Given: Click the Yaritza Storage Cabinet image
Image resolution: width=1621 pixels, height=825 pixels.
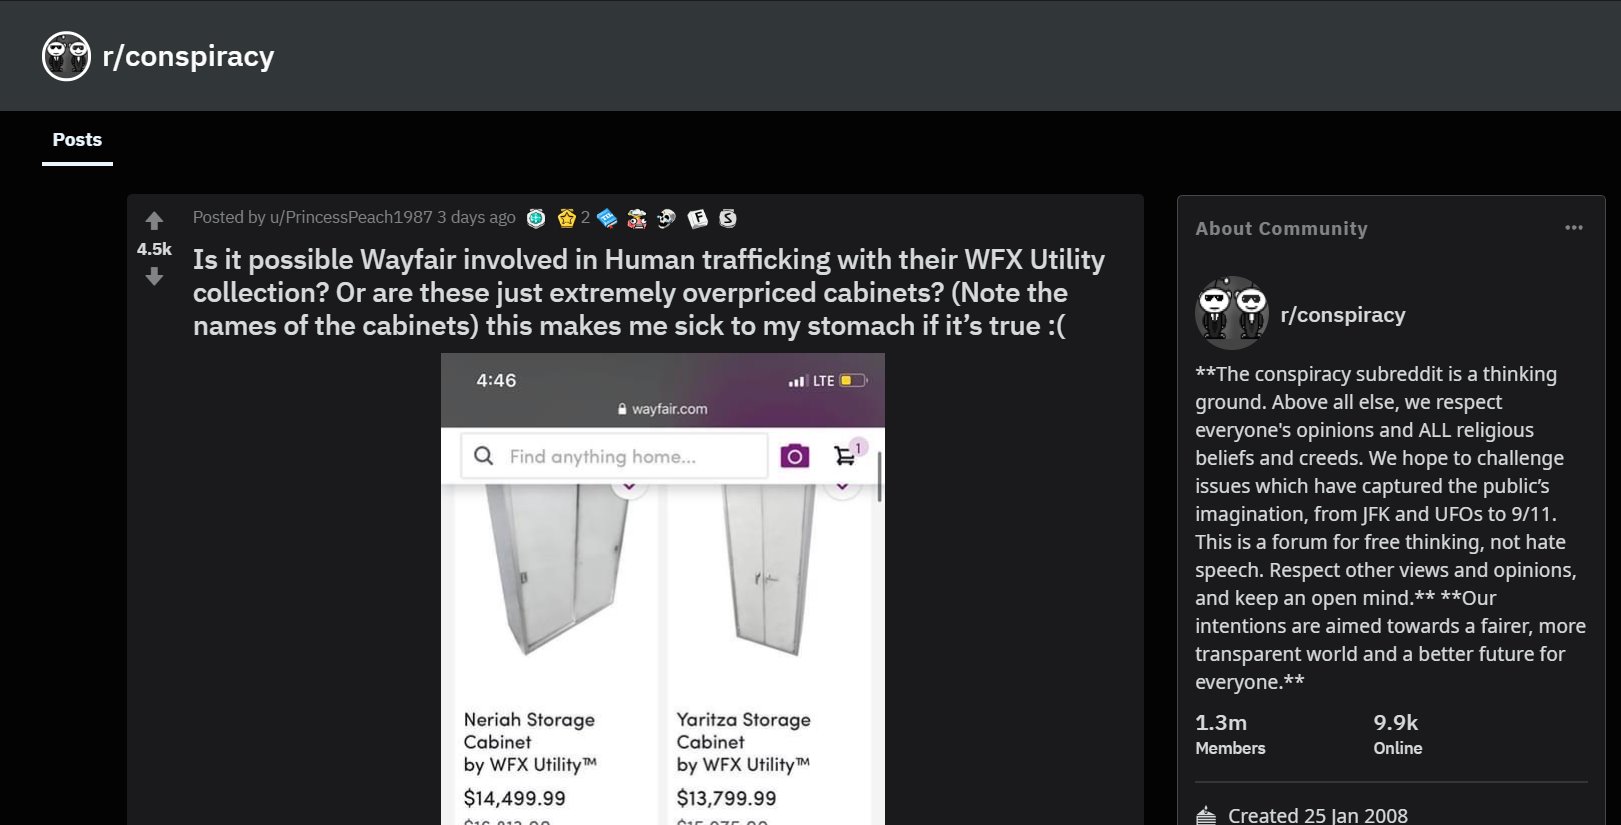Looking at the screenshot, I should (769, 569).
